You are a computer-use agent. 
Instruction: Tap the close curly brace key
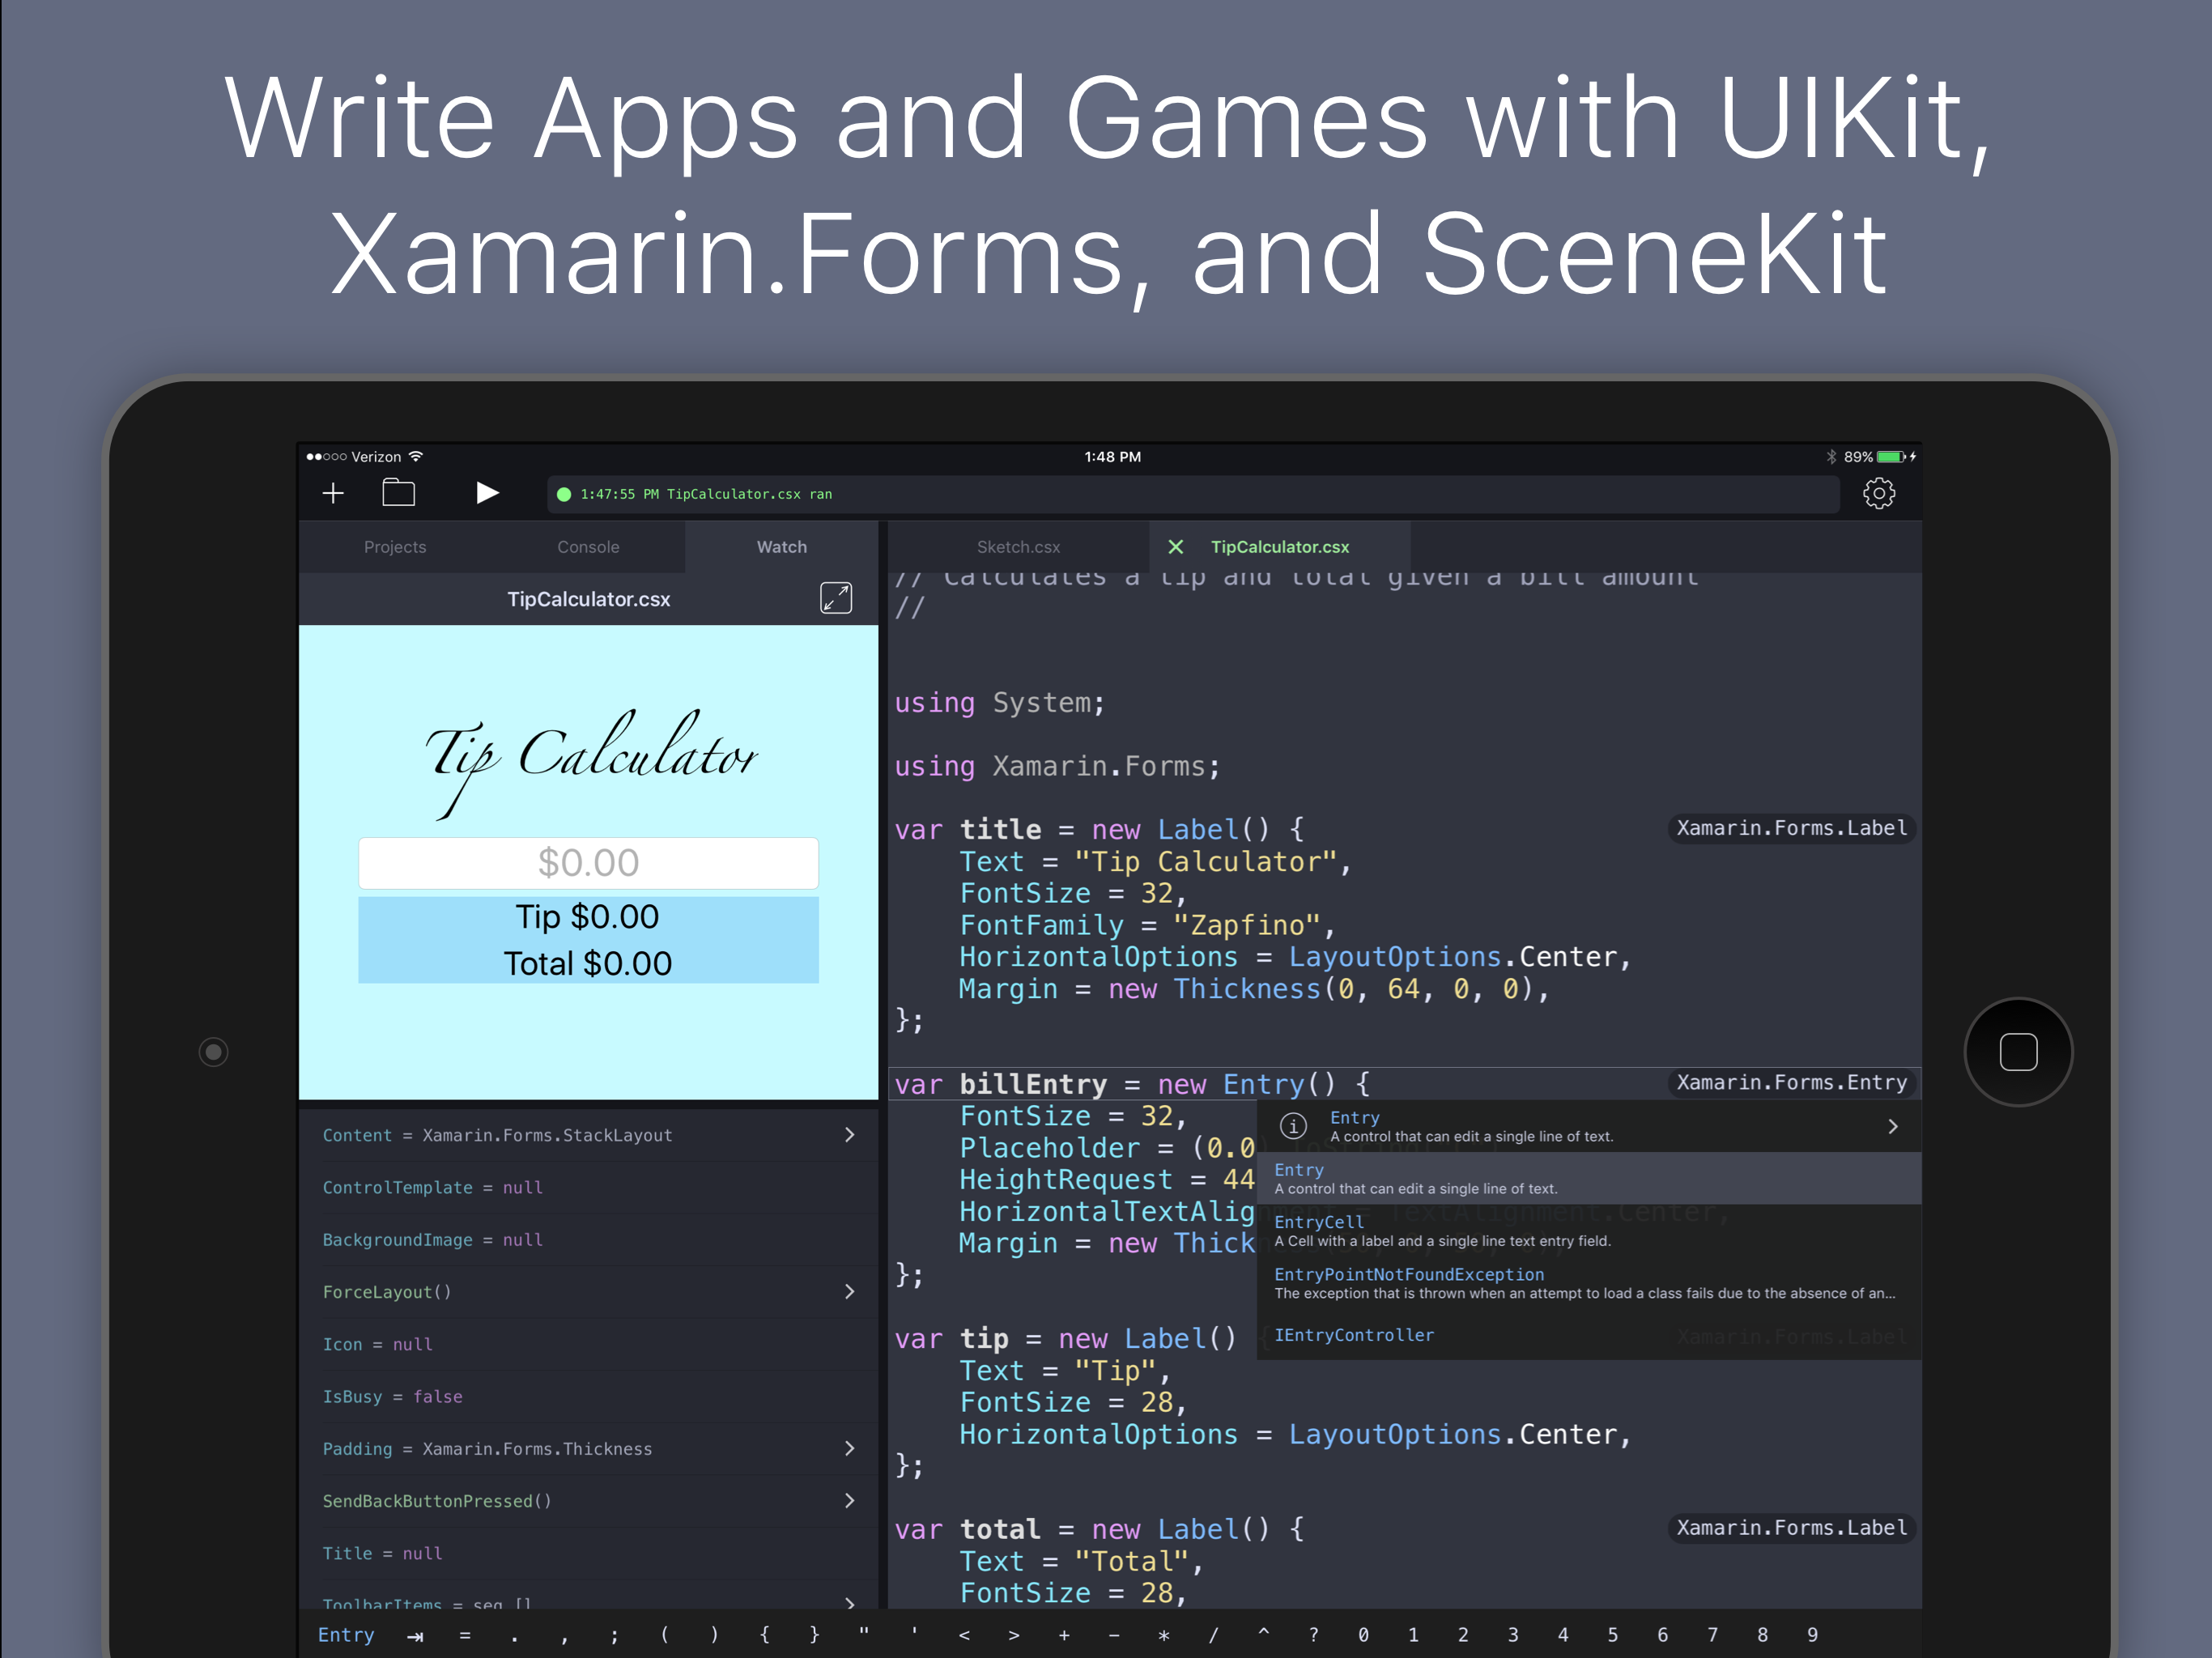tap(814, 1636)
